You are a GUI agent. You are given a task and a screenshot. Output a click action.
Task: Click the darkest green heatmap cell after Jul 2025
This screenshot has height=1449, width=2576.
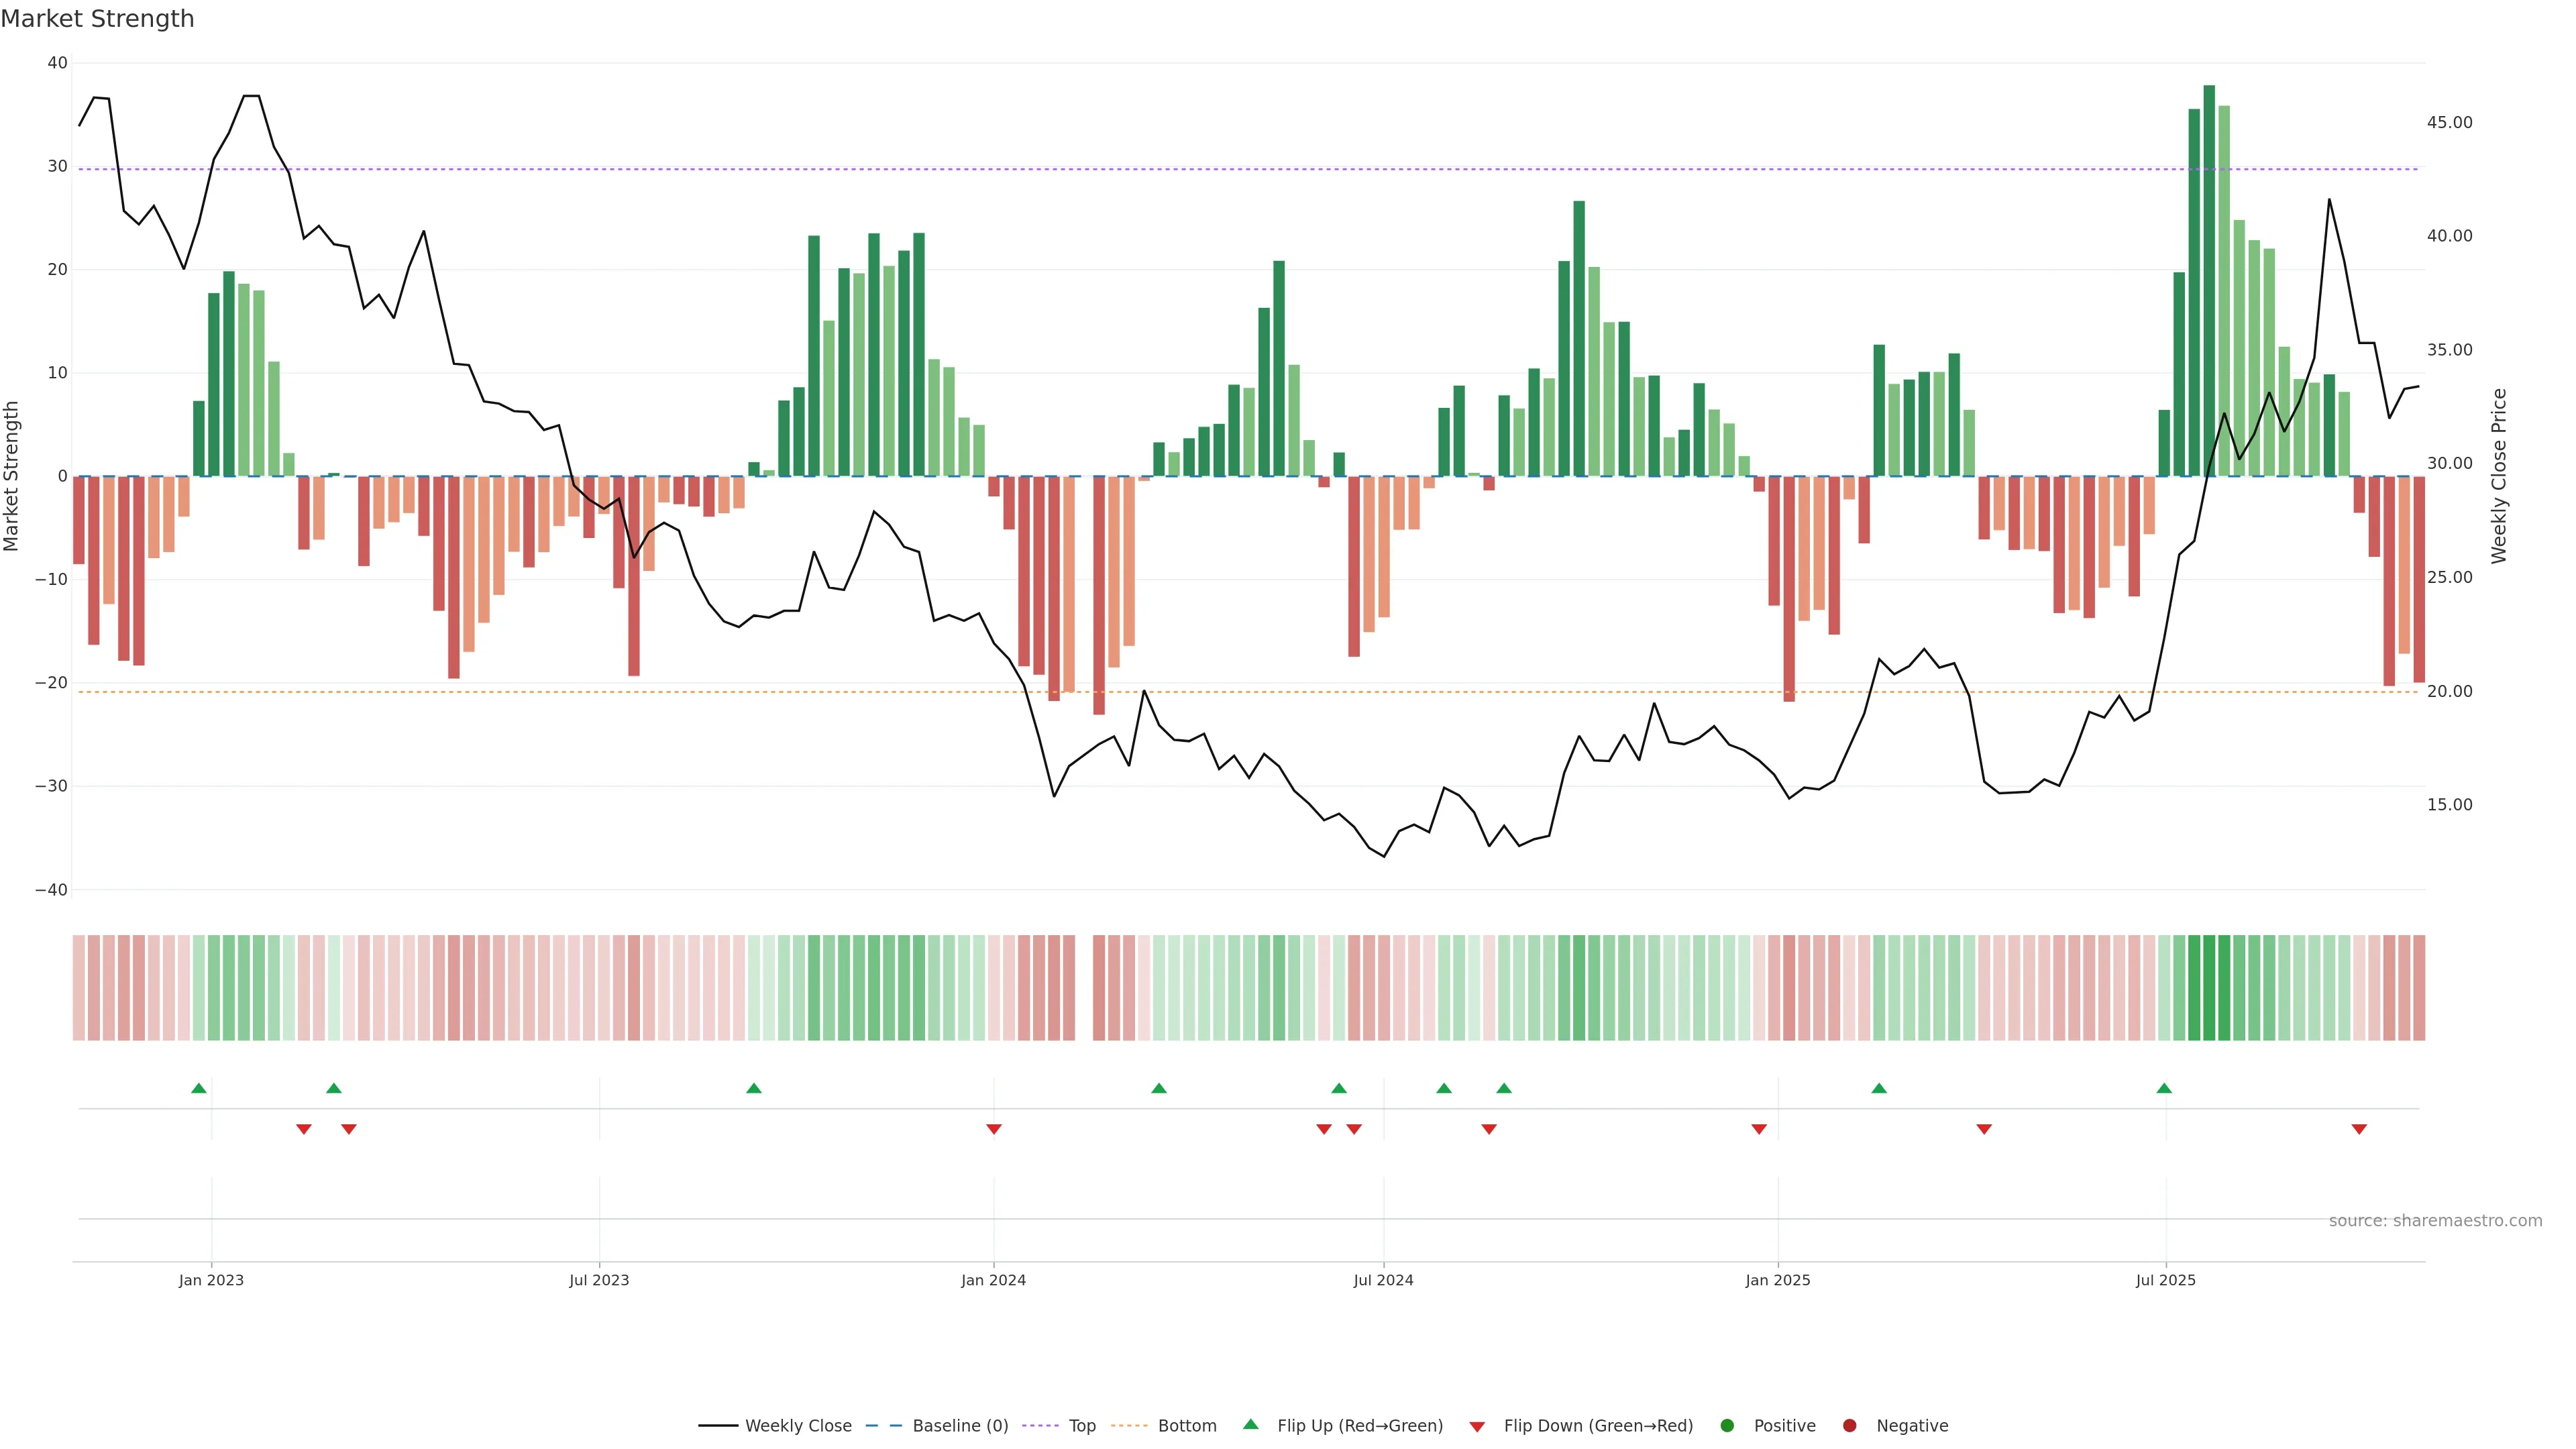tap(2209, 987)
